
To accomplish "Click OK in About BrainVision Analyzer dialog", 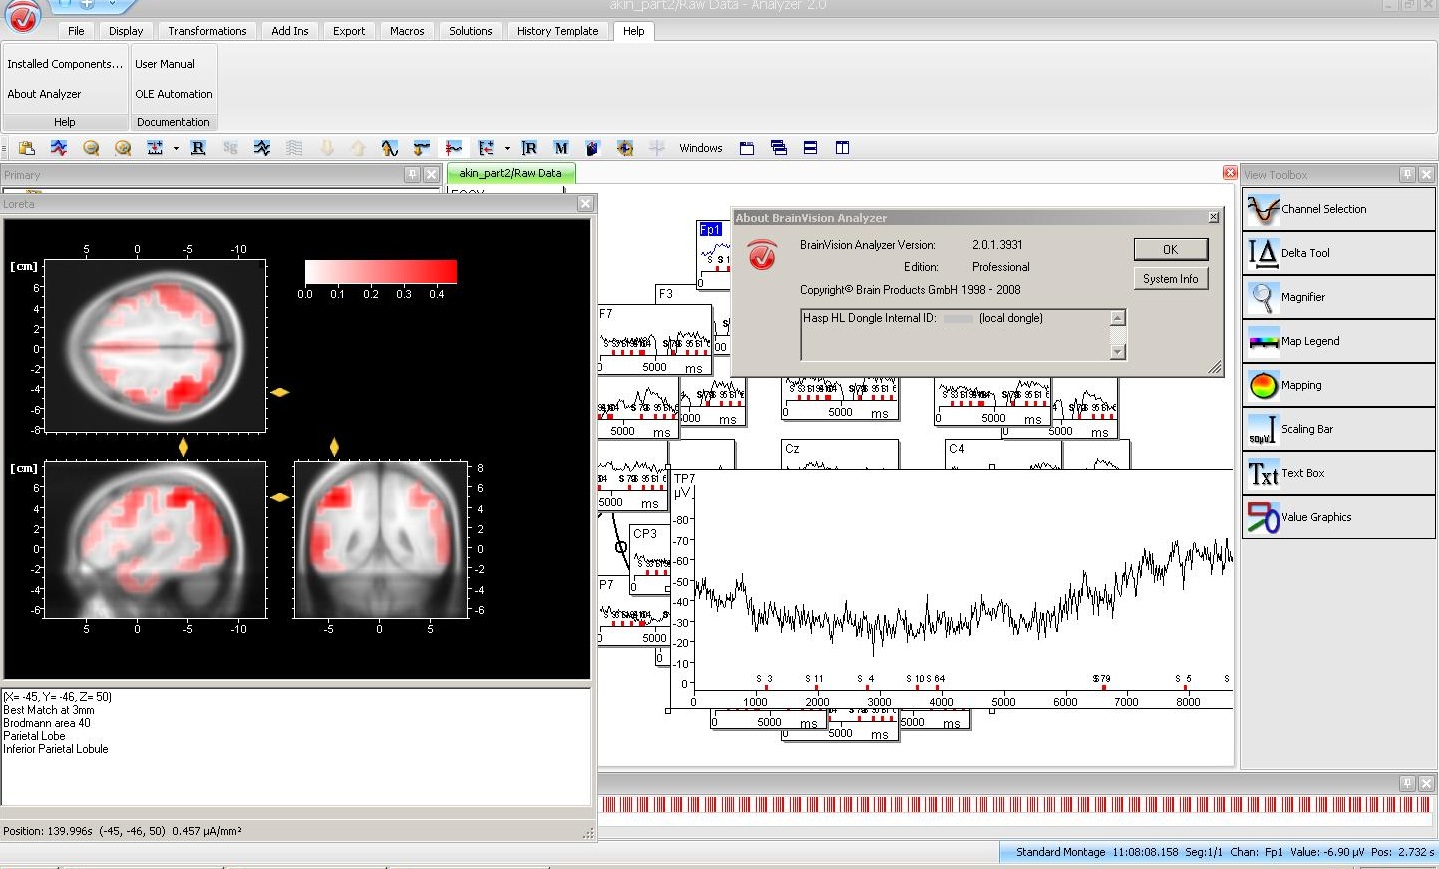I will (1170, 249).
